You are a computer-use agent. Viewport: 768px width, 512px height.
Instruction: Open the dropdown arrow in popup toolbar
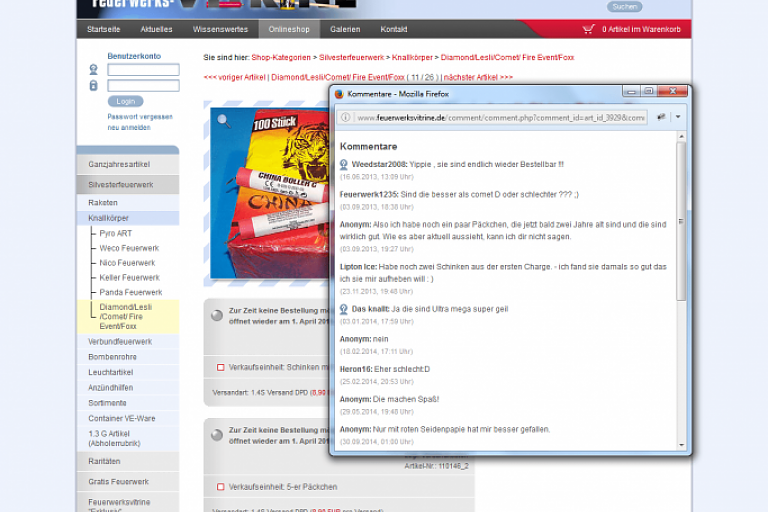[678, 117]
